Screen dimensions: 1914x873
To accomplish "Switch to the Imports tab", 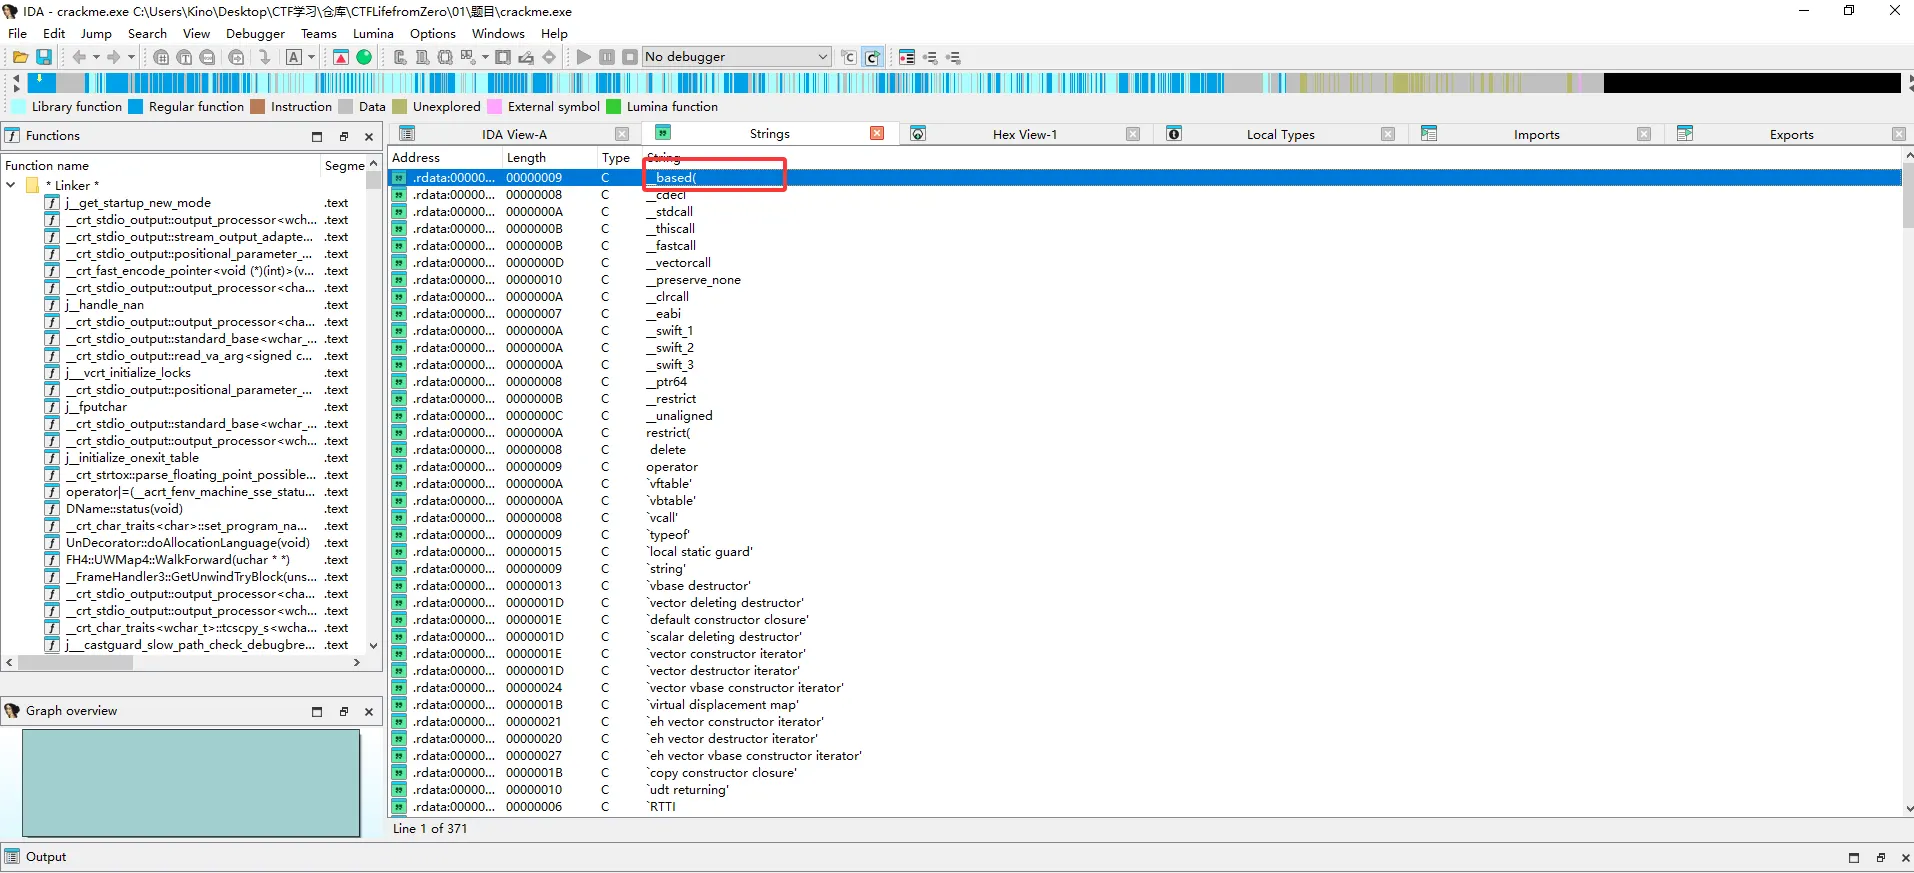I will coord(1536,134).
